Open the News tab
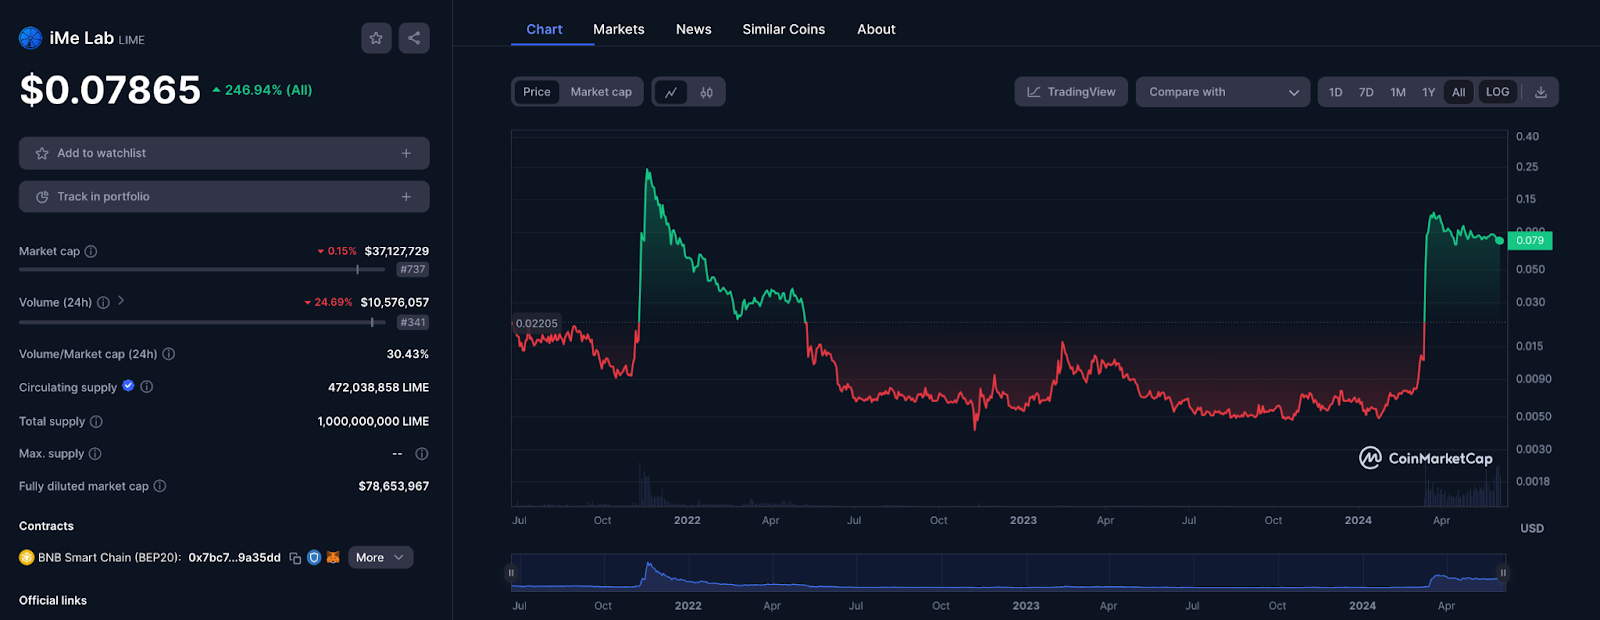 [694, 29]
